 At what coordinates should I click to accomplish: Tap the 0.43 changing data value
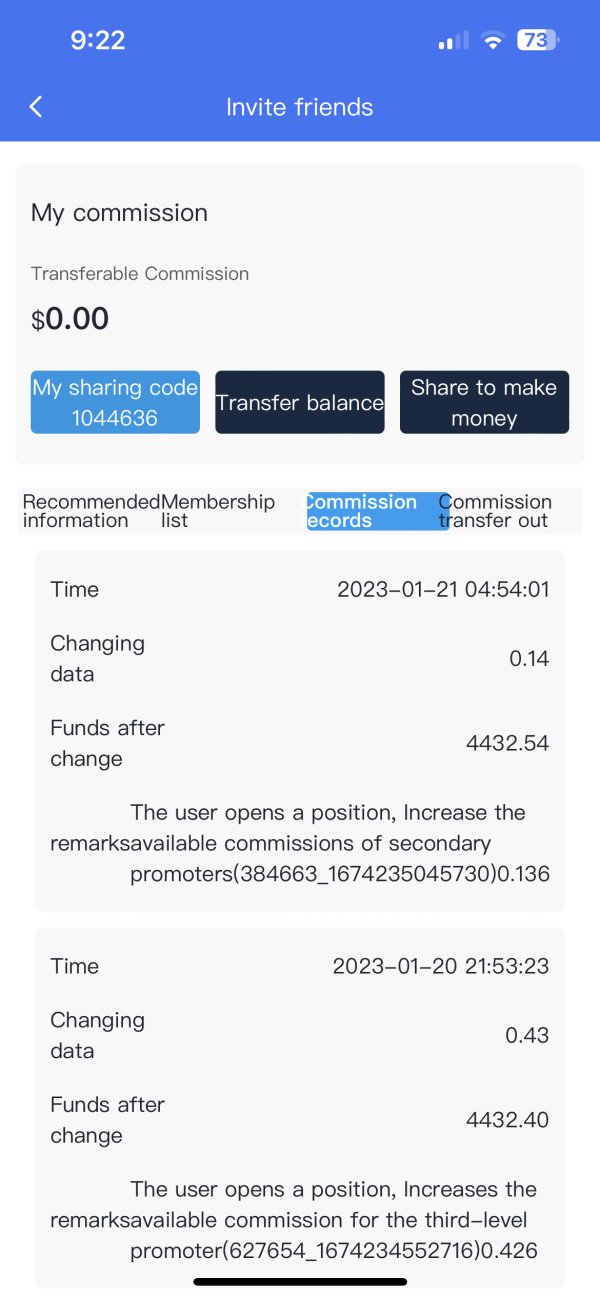click(x=527, y=1035)
